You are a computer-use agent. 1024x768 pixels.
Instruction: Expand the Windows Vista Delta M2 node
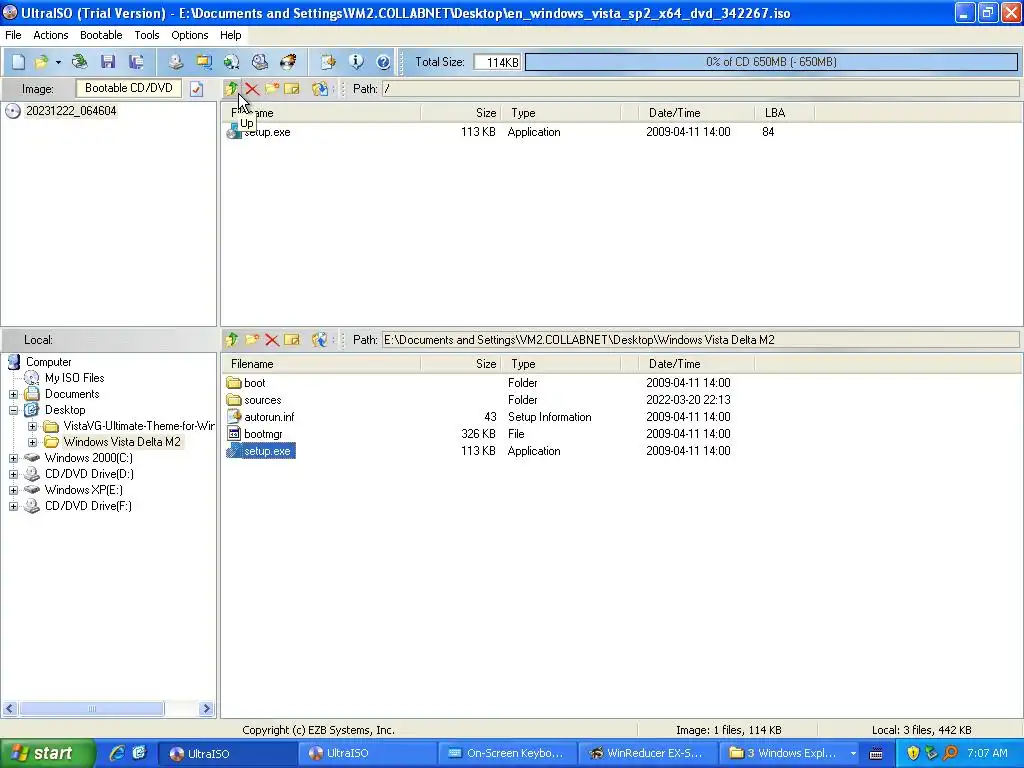pos(32,442)
